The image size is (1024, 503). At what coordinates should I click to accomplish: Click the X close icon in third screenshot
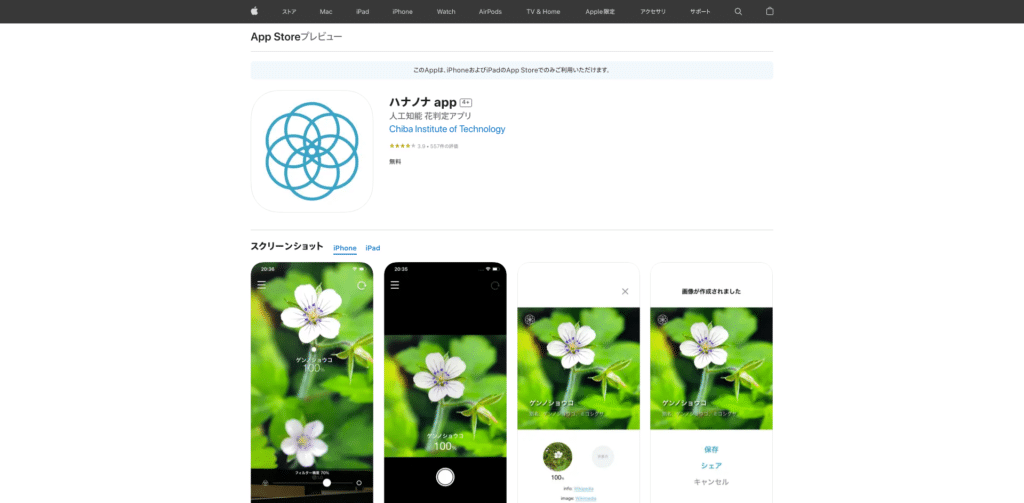(625, 291)
